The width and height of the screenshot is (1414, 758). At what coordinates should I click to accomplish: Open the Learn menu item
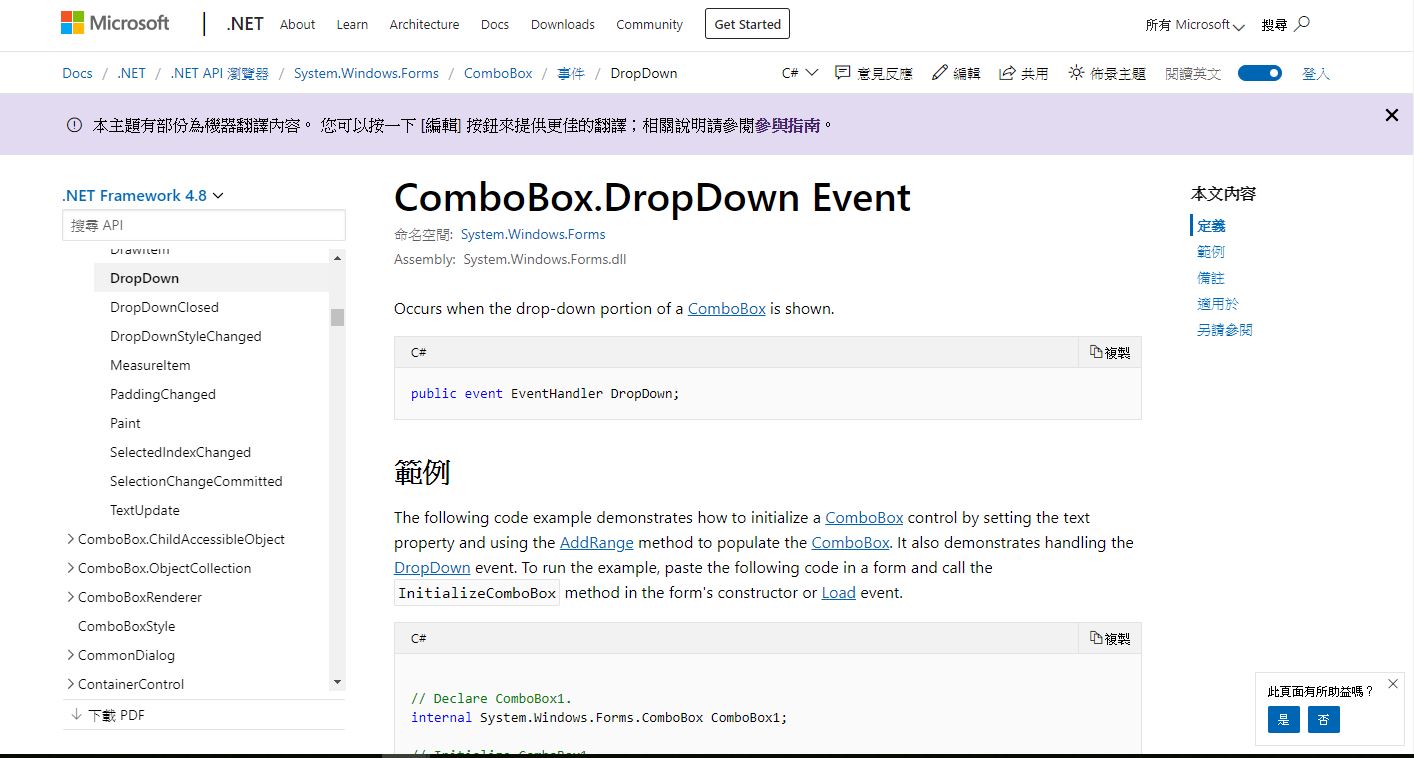[352, 24]
